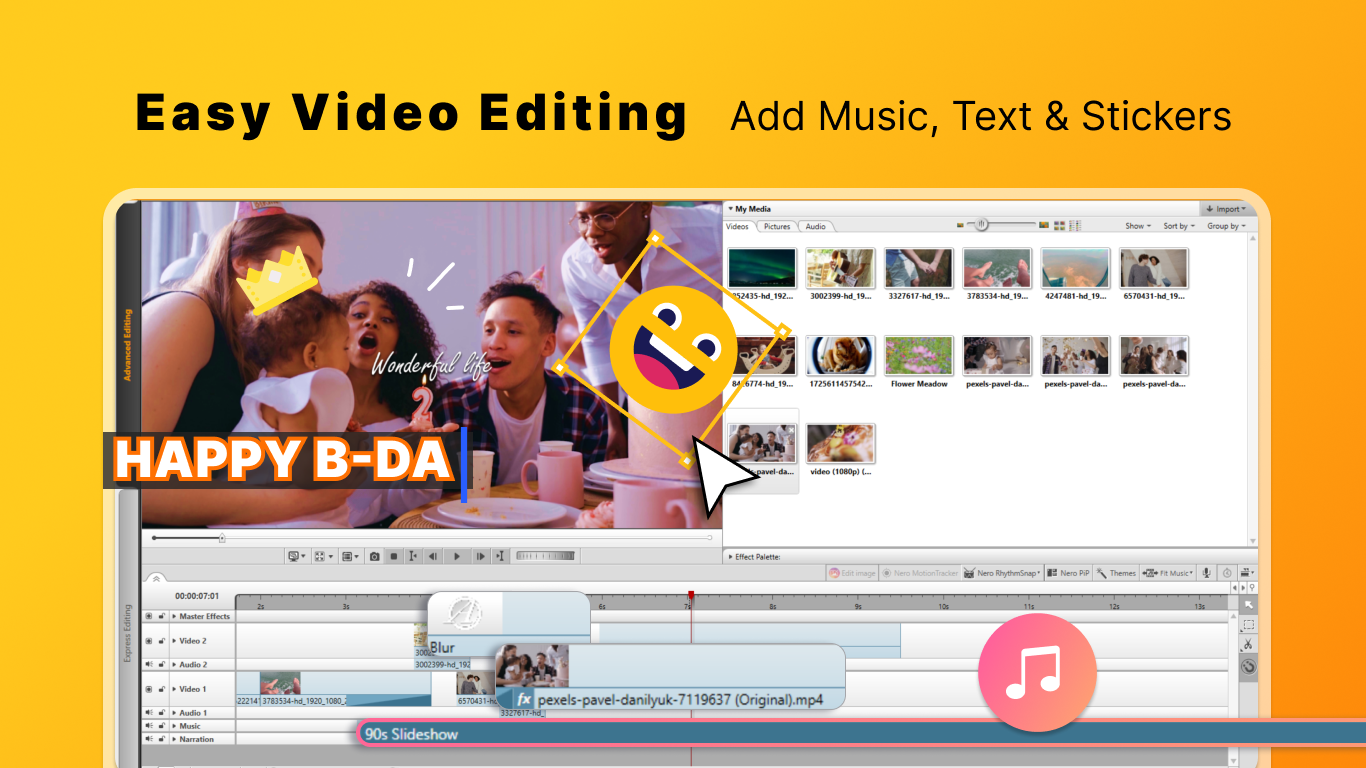Image resolution: width=1366 pixels, height=768 pixels.
Task: Mute the Audio 1 track
Action: (x=149, y=713)
